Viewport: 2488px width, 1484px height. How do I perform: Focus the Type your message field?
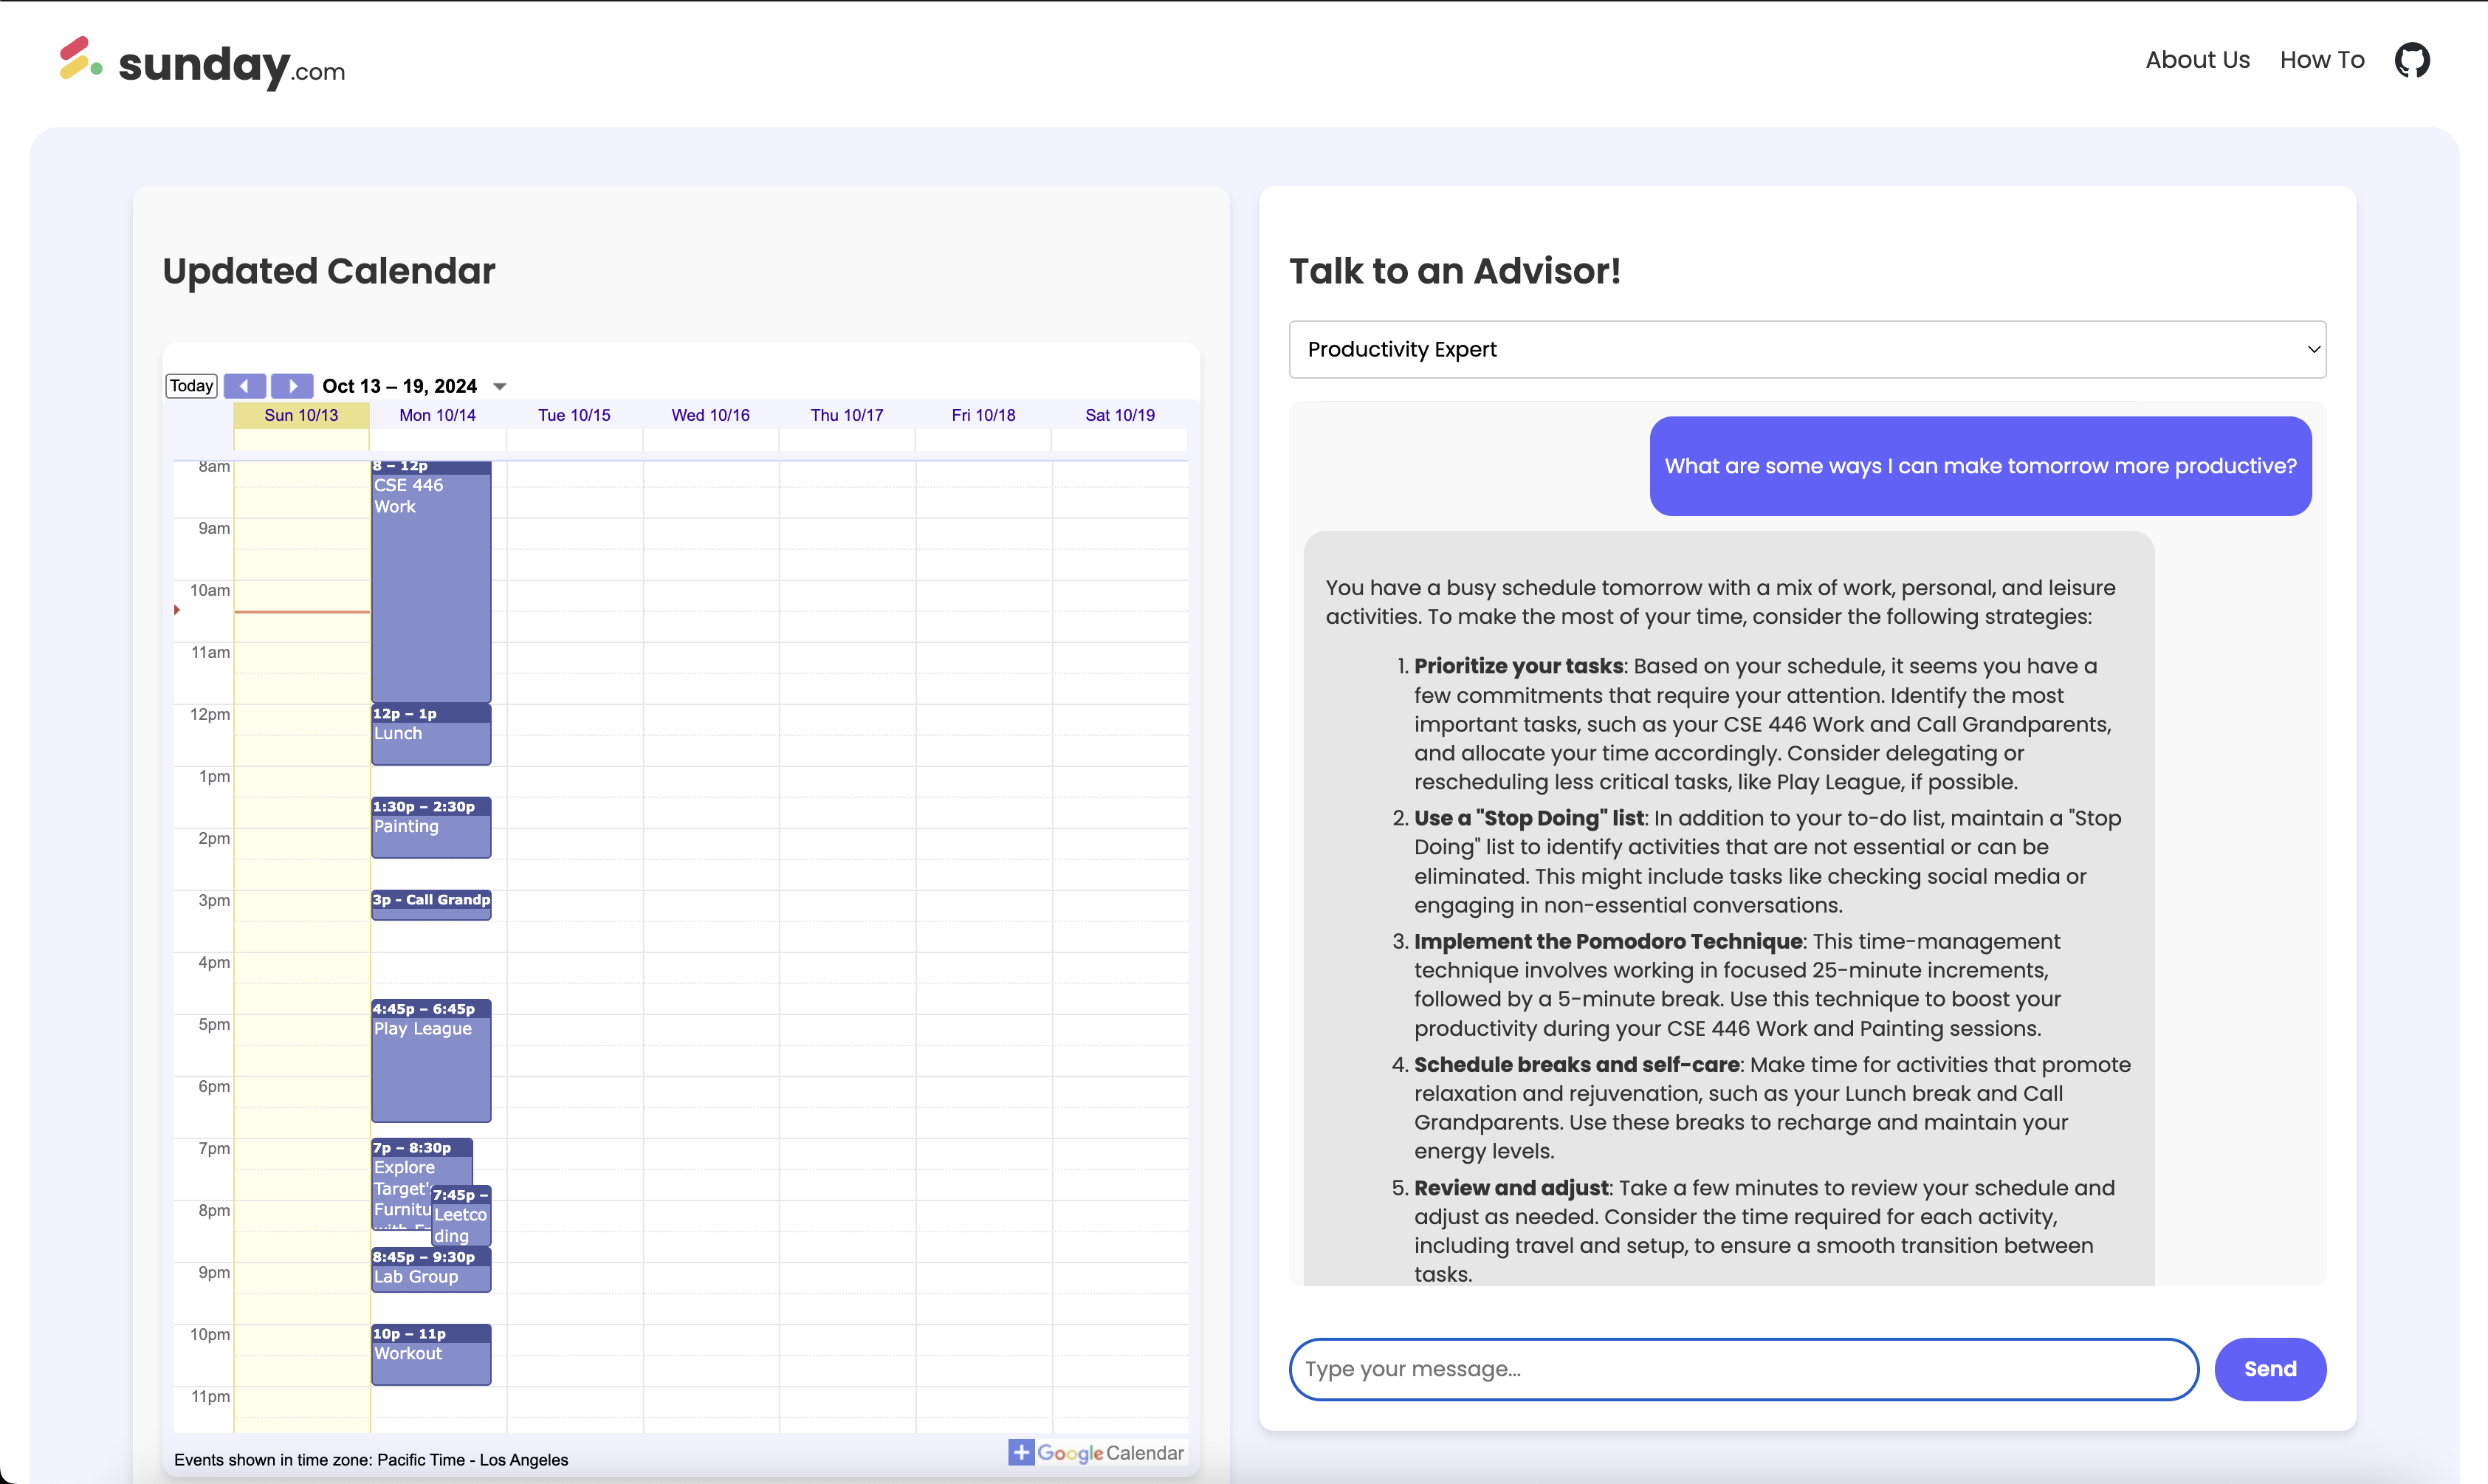point(1743,1368)
